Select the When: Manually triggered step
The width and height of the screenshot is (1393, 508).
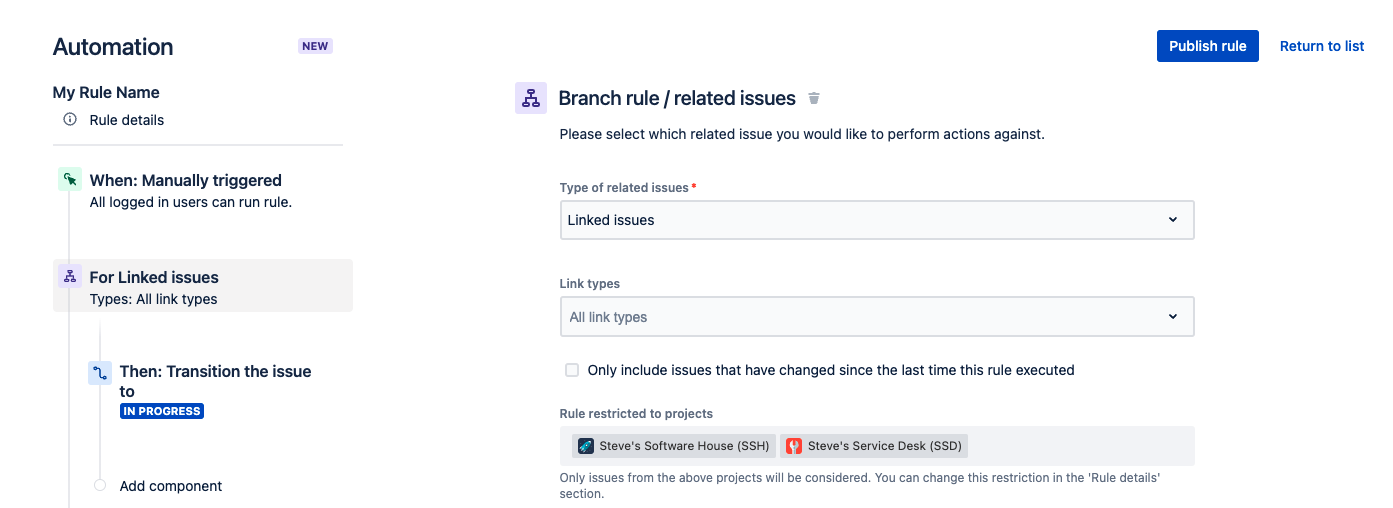(x=186, y=181)
